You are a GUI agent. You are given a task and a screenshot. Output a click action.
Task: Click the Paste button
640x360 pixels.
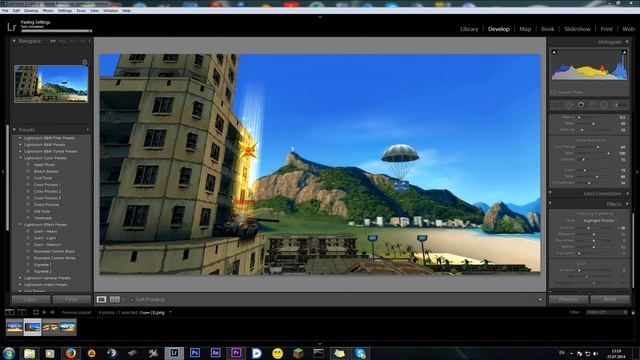(71, 300)
